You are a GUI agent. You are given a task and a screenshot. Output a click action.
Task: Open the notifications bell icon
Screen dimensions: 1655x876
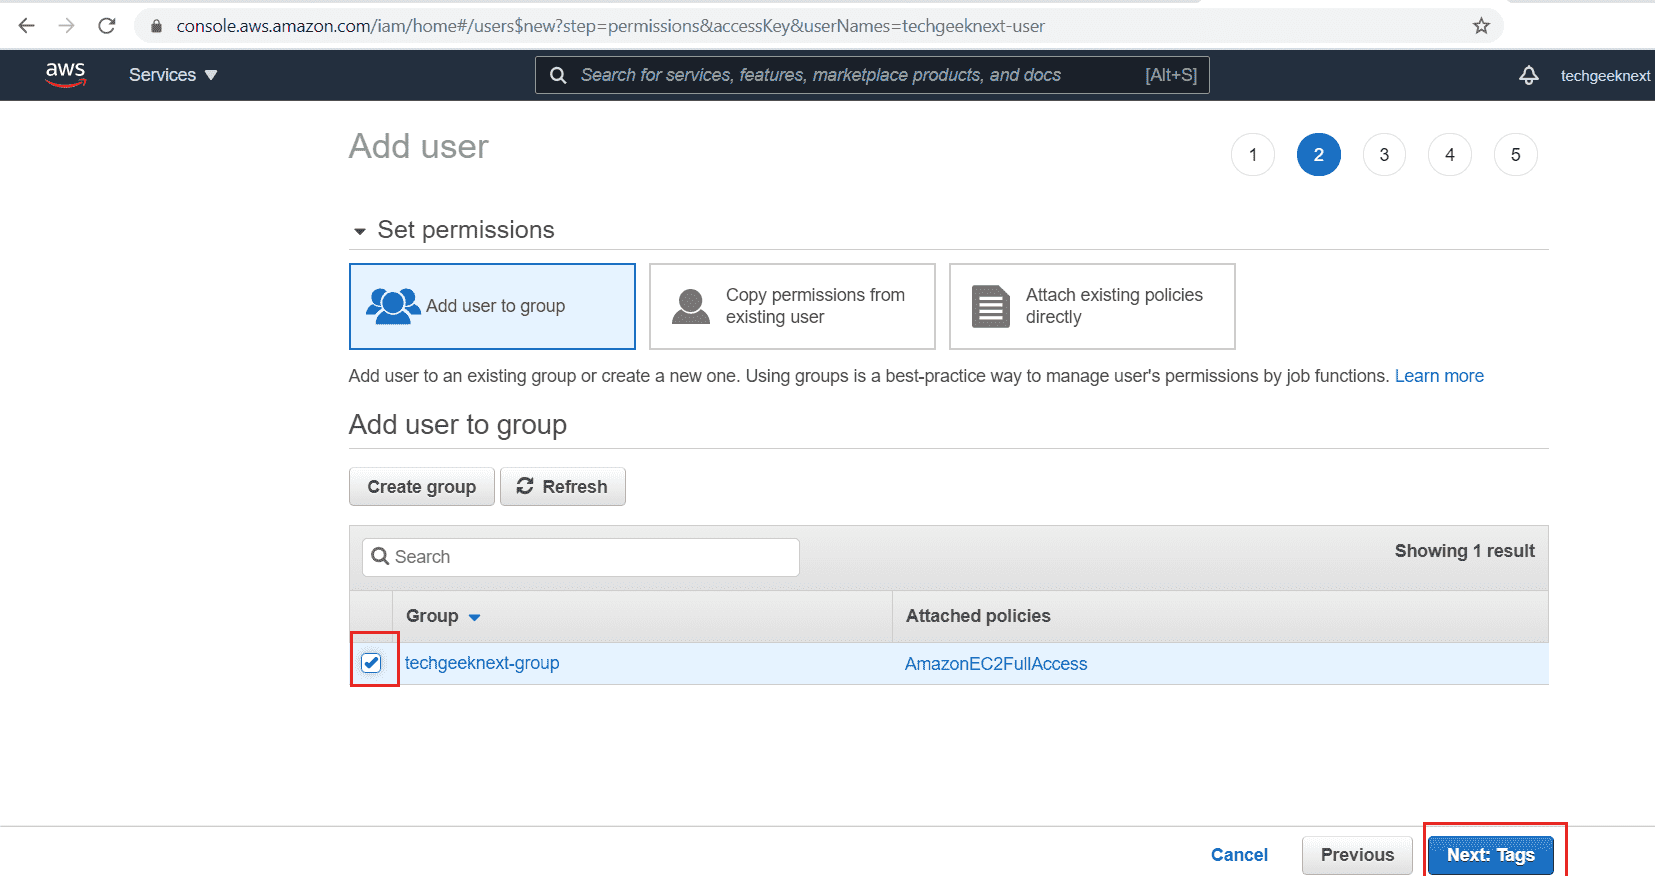(x=1528, y=75)
